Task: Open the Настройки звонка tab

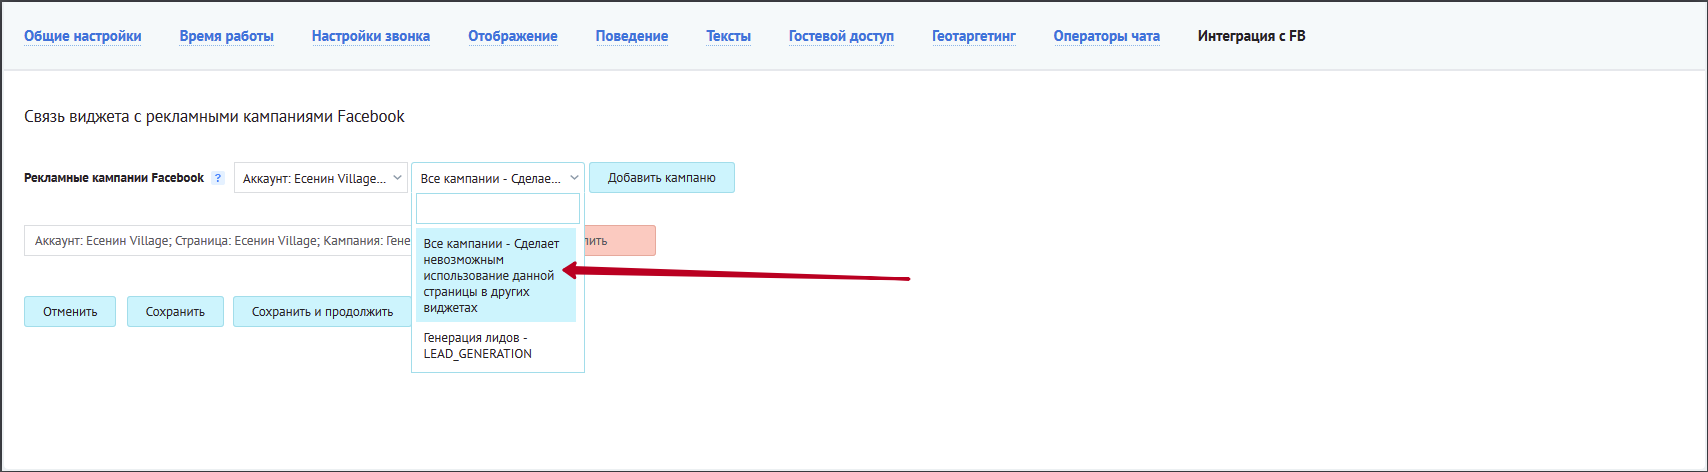Action: (371, 36)
